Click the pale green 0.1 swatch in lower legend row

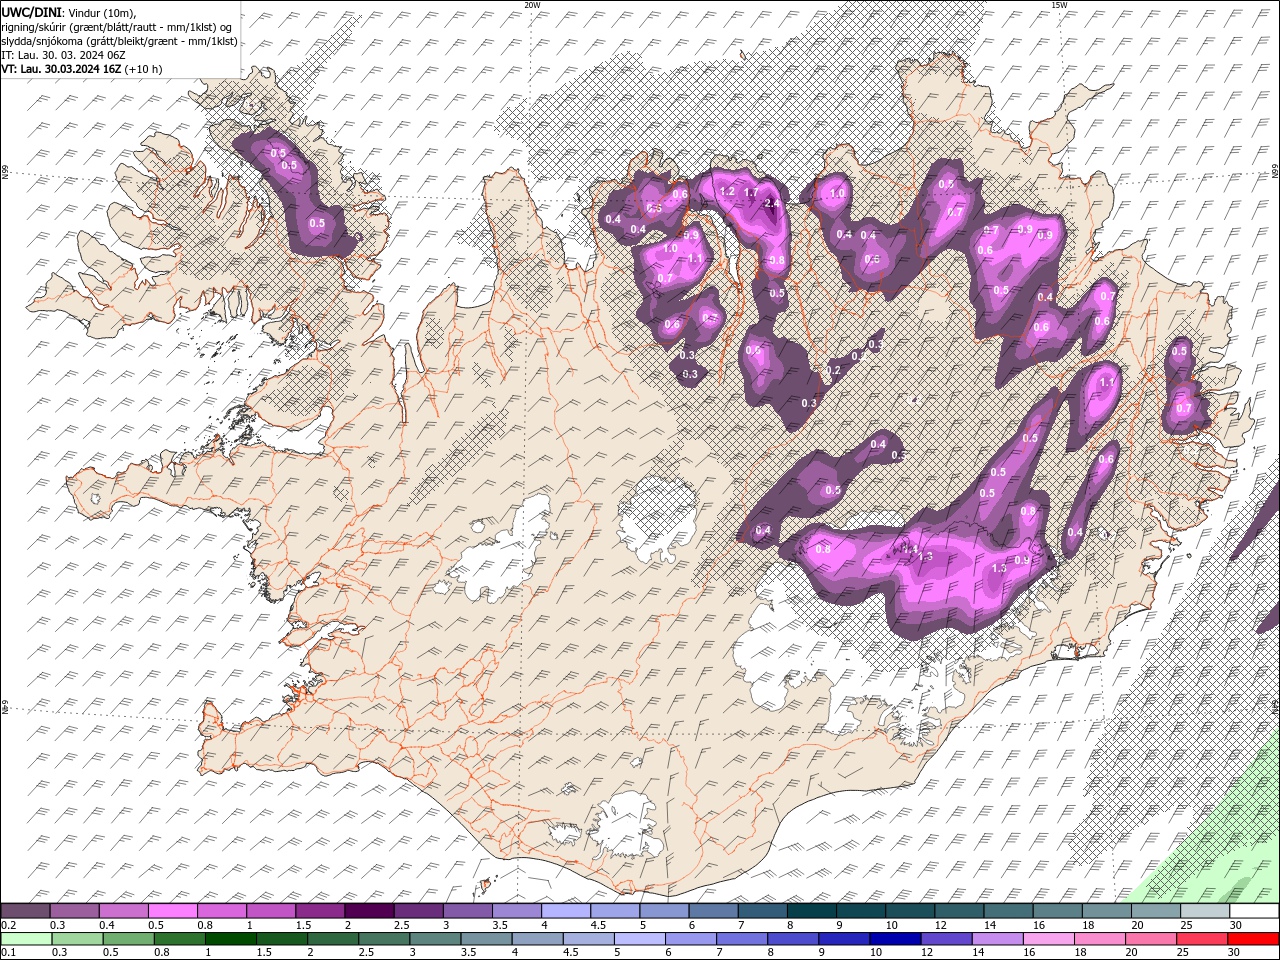(x=25, y=938)
